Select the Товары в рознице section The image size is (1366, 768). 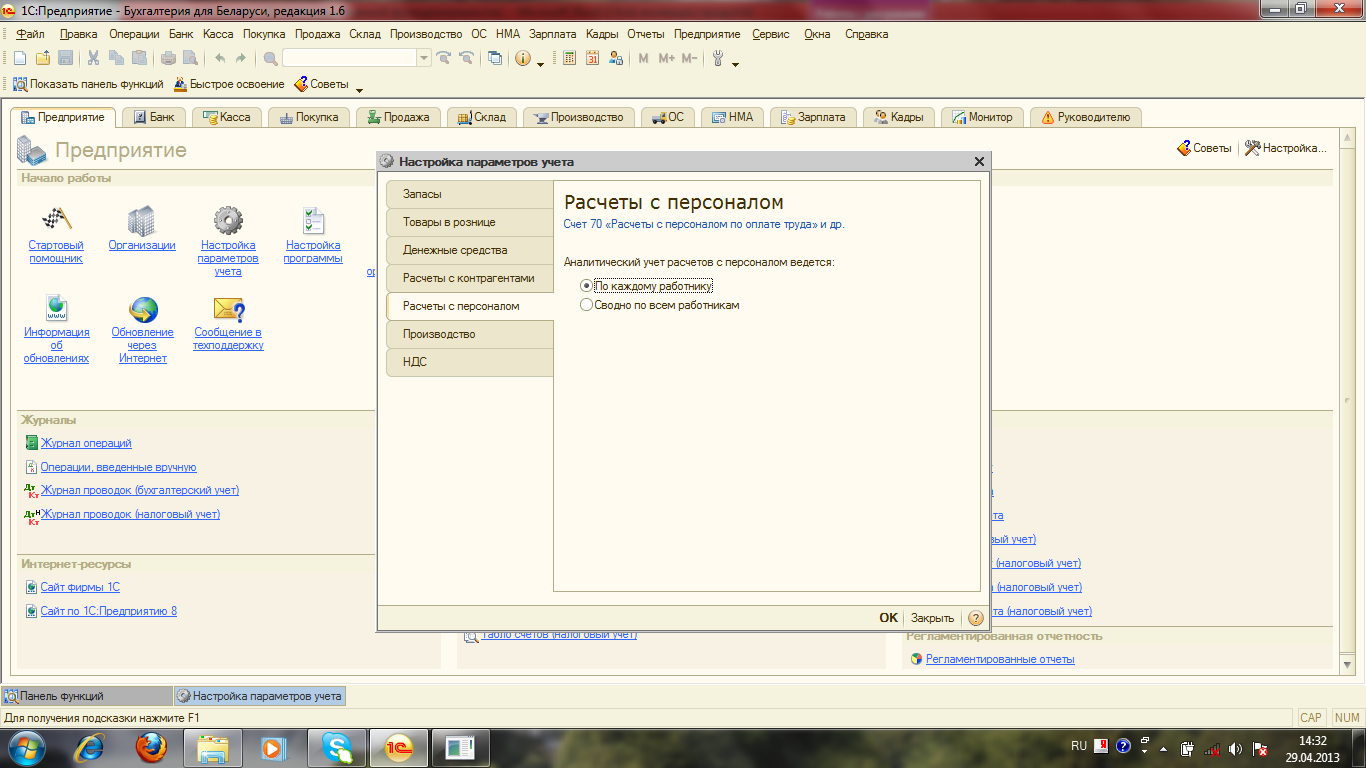point(469,222)
